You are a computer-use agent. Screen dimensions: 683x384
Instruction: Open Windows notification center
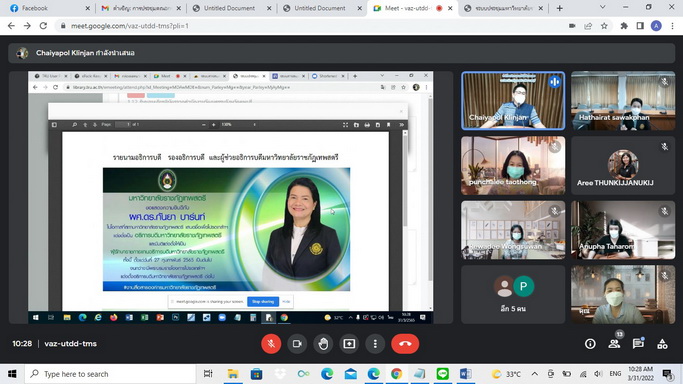(667, 374)
